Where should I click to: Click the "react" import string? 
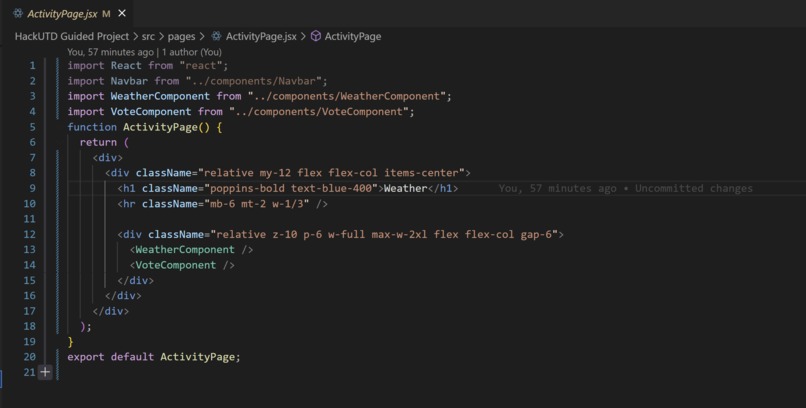[x=200, y=66]
